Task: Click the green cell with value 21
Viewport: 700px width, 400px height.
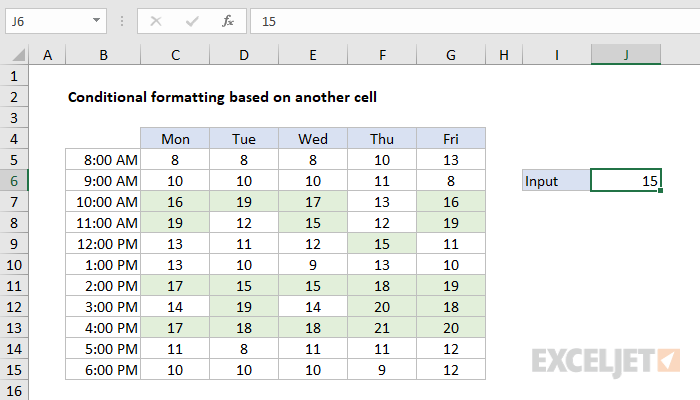Action: click(382, 327)
